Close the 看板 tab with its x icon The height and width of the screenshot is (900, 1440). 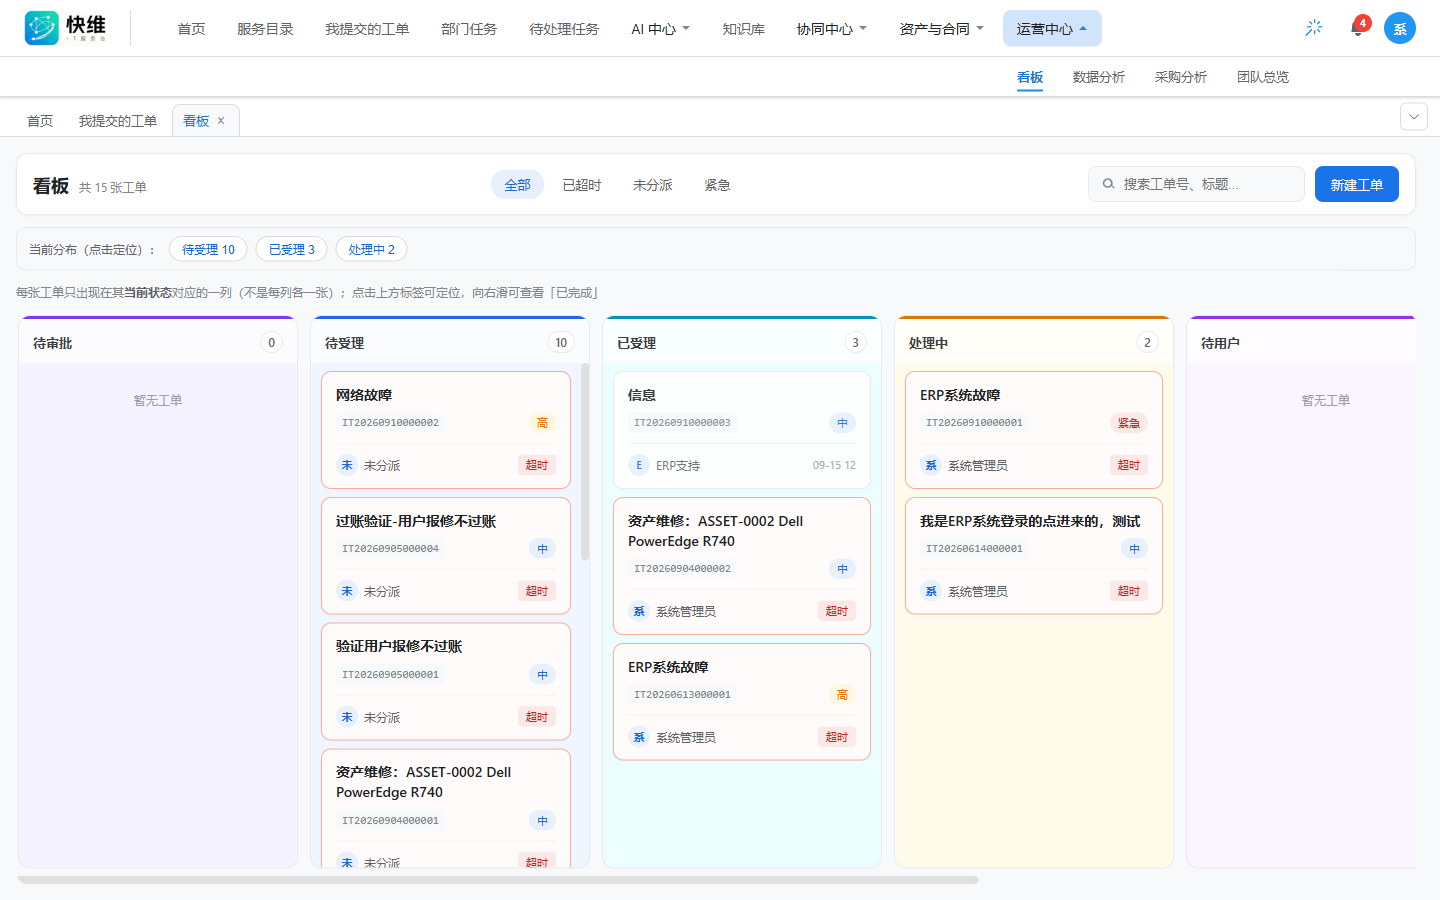tap(221, 121)
